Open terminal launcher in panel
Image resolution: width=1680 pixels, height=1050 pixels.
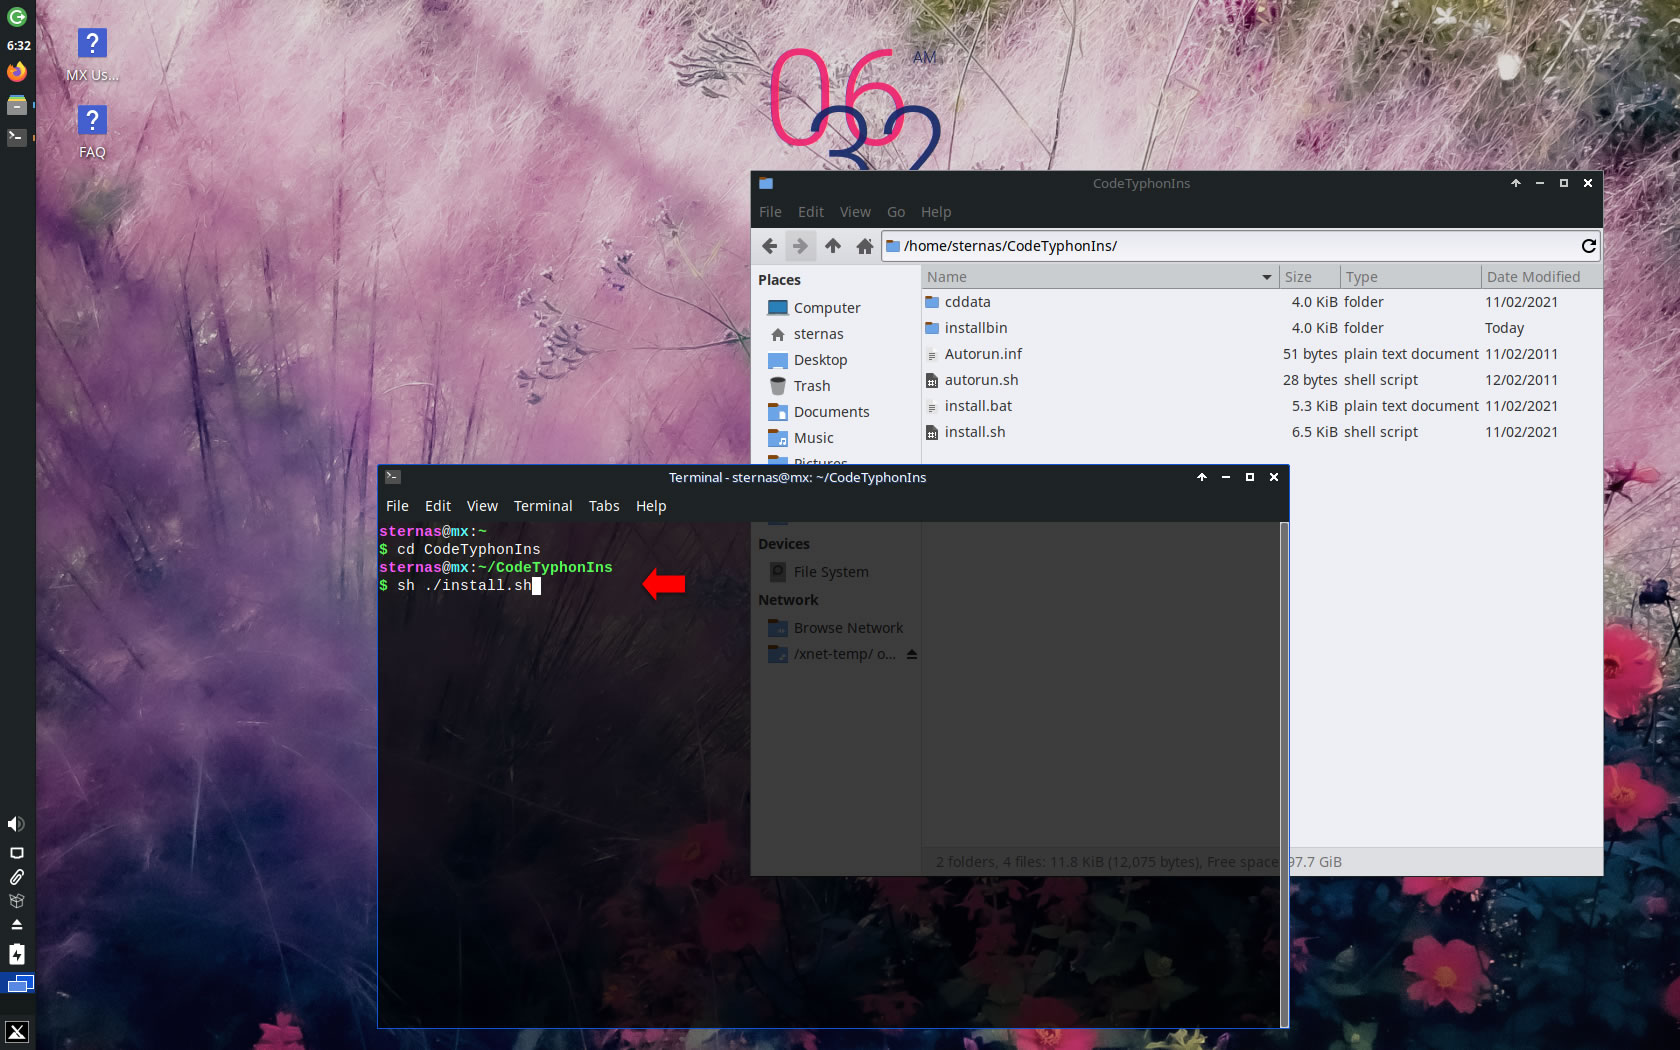click(17, 137)
